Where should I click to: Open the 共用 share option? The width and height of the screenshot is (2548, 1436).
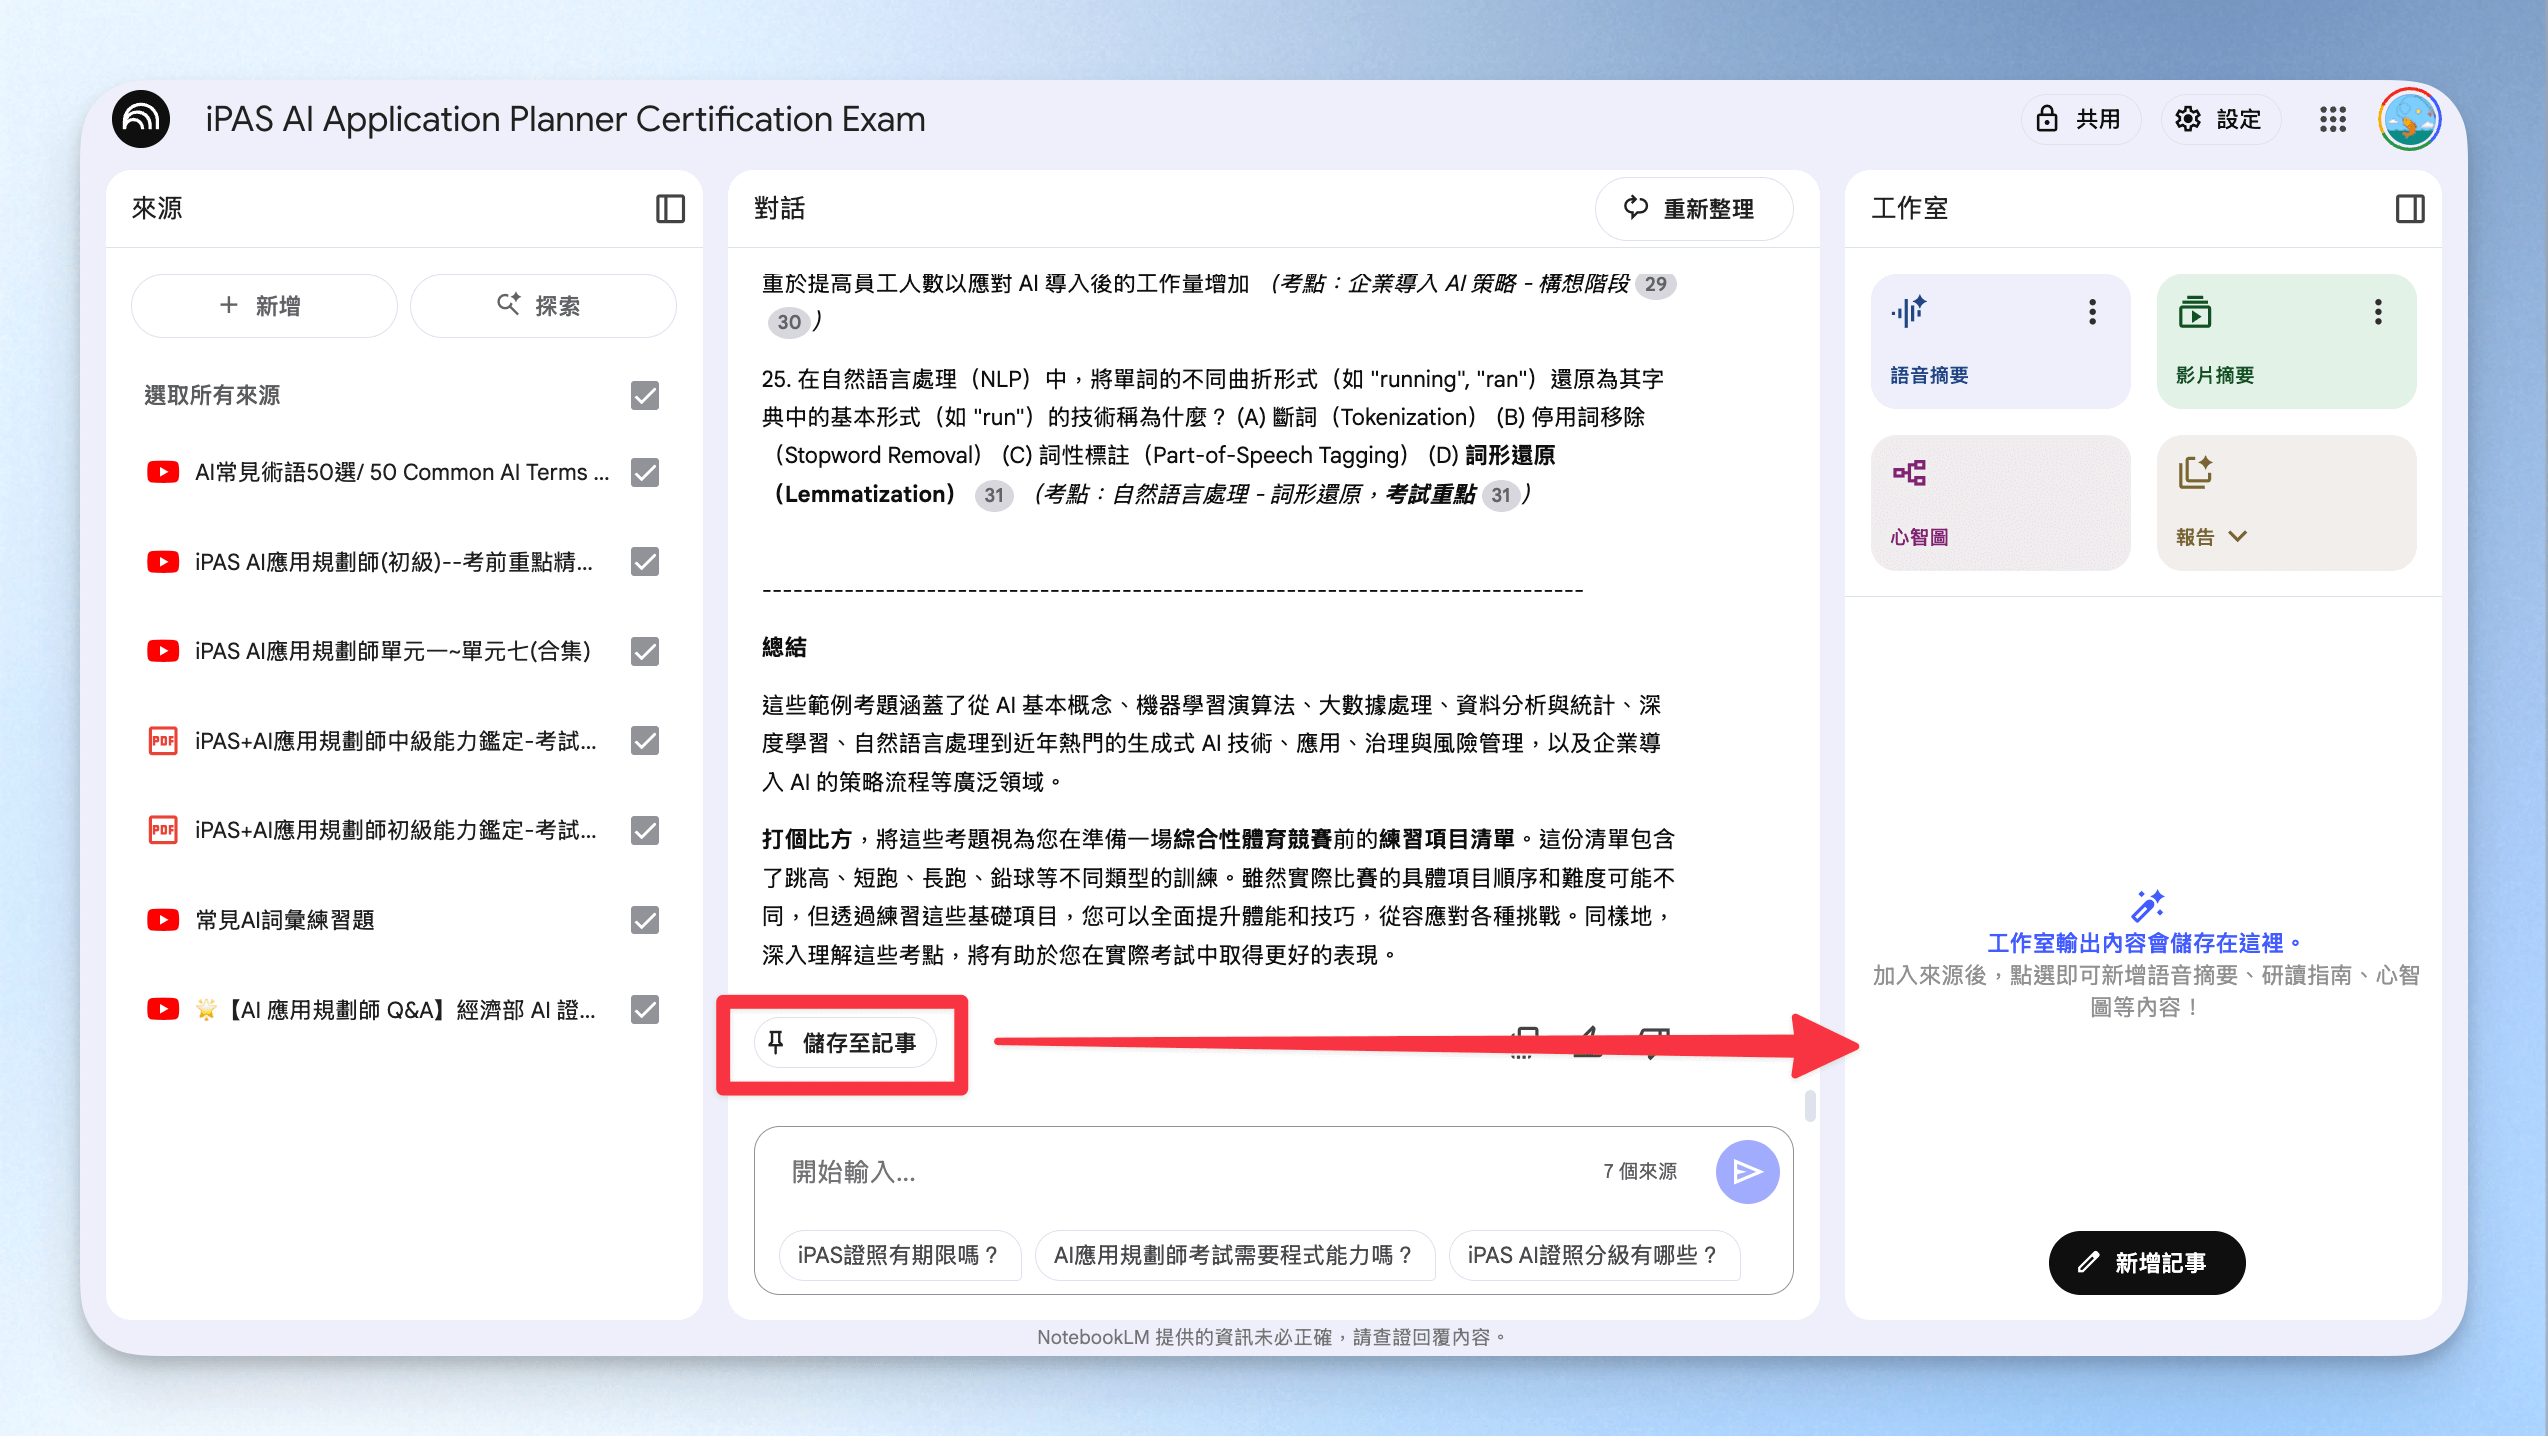pyautogui.click(x=2080, y=120)
